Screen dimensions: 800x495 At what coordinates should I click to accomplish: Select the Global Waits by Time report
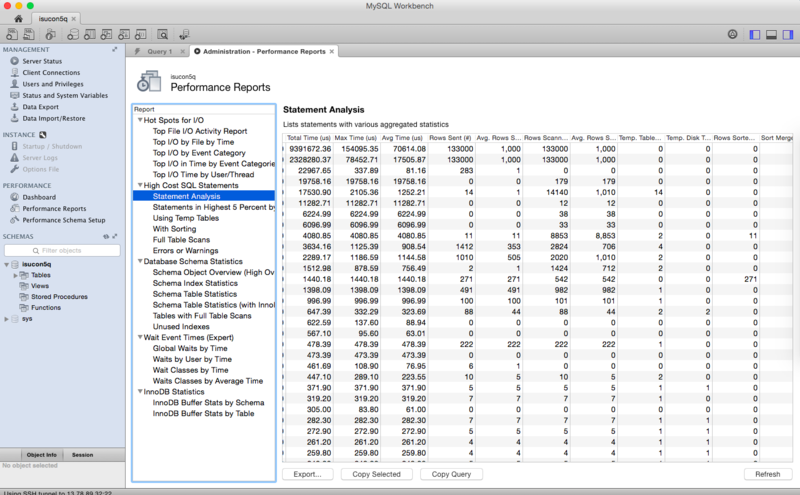[x=190, y=348]
